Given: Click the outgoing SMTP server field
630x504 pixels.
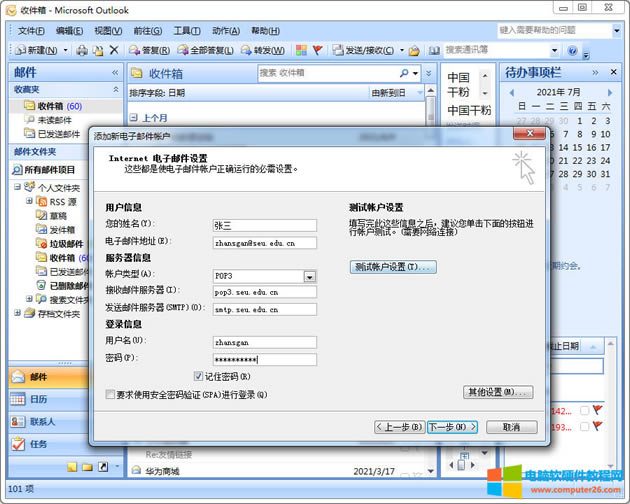Looking at the screenshot, I should [x=265, y=309].
